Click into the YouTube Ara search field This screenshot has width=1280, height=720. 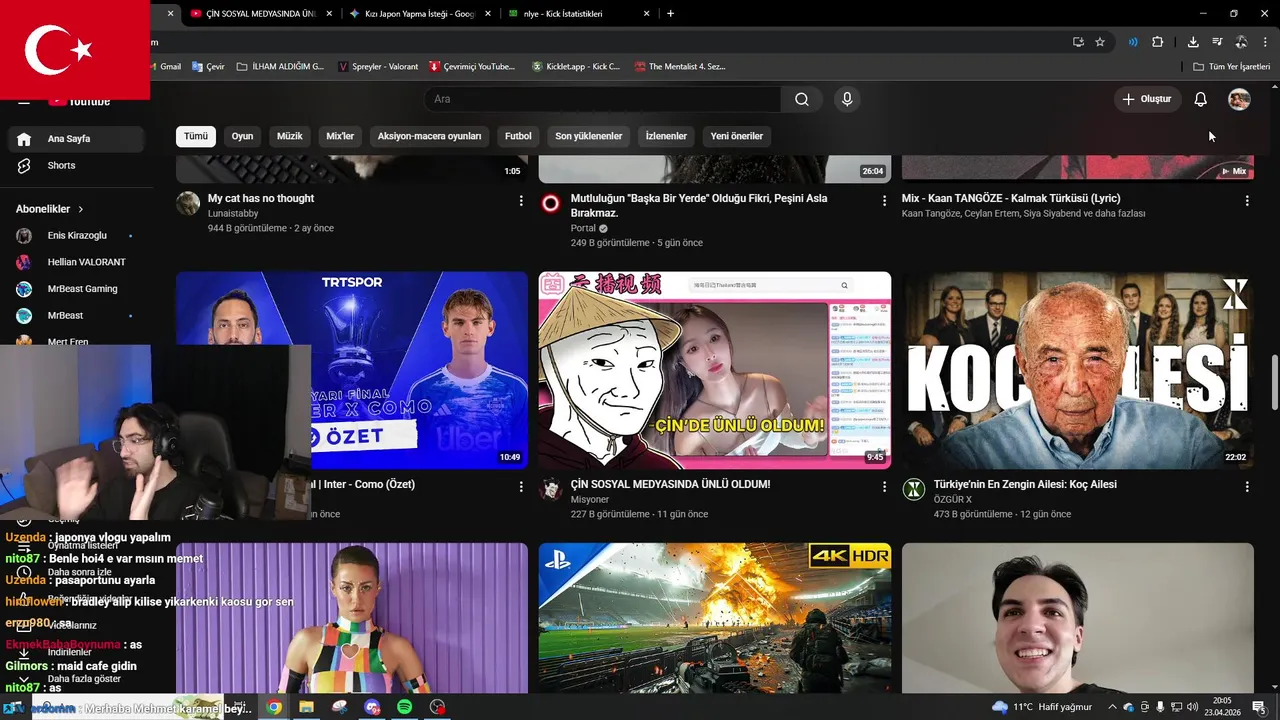pos(603,99)
